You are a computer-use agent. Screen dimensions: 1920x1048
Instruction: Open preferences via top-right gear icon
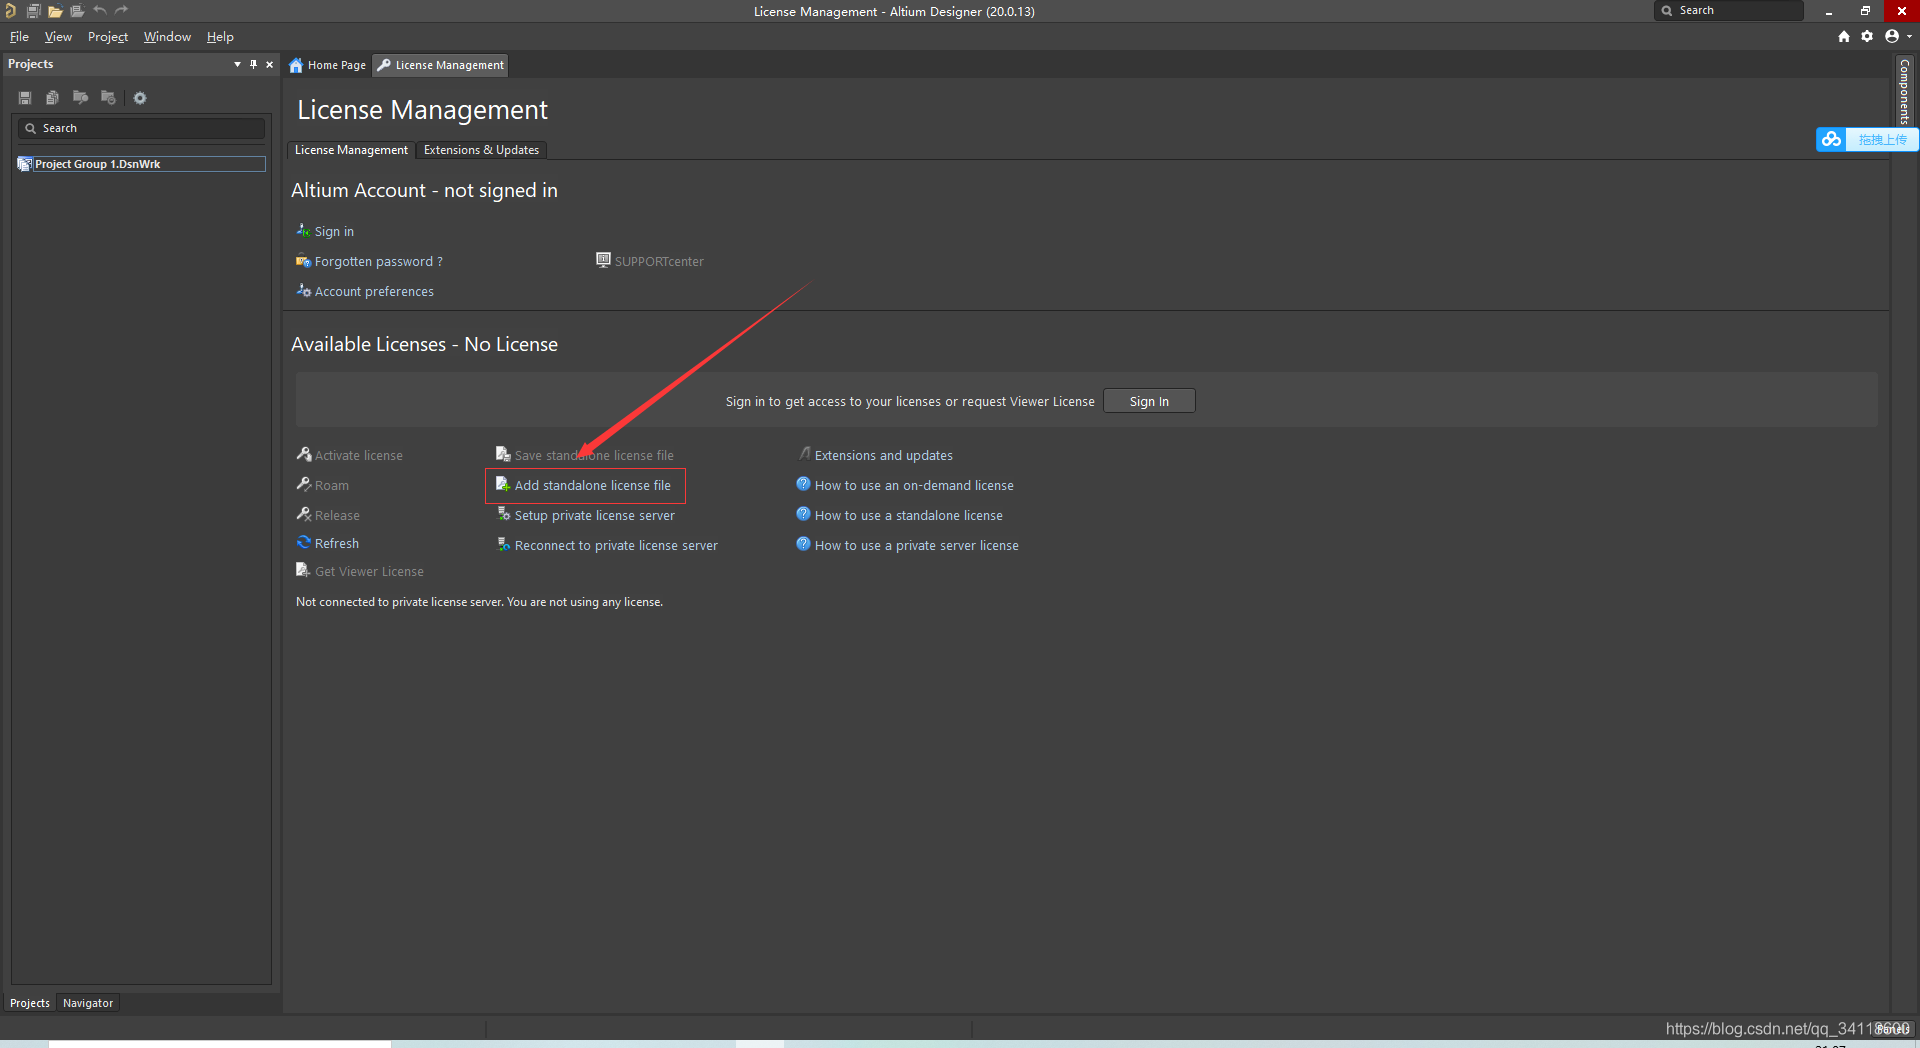tap(1867, 36)
